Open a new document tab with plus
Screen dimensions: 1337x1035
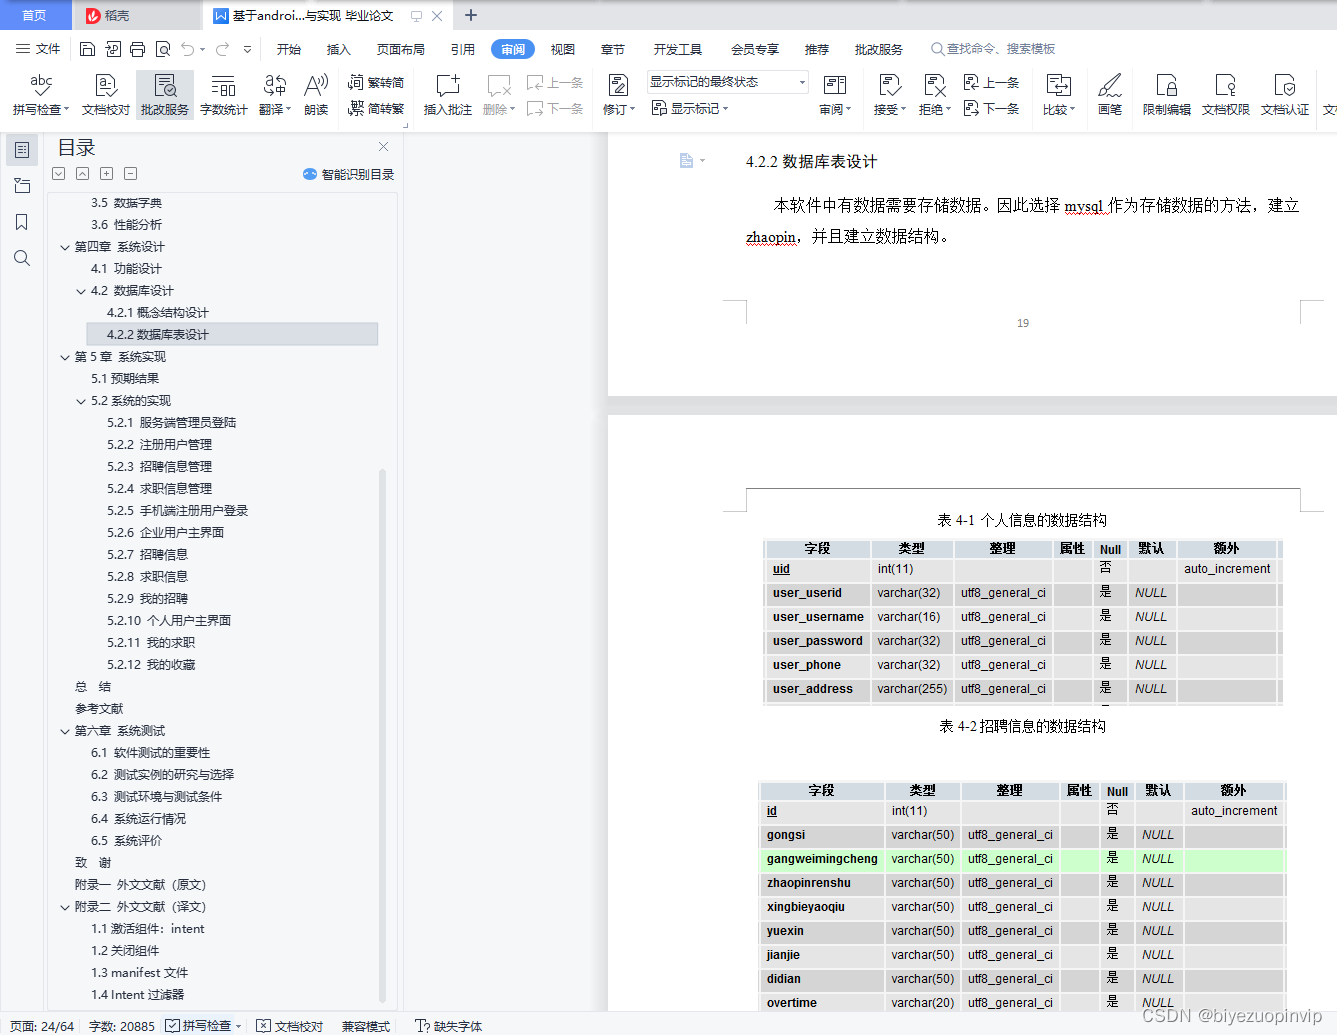pos(471,15)
